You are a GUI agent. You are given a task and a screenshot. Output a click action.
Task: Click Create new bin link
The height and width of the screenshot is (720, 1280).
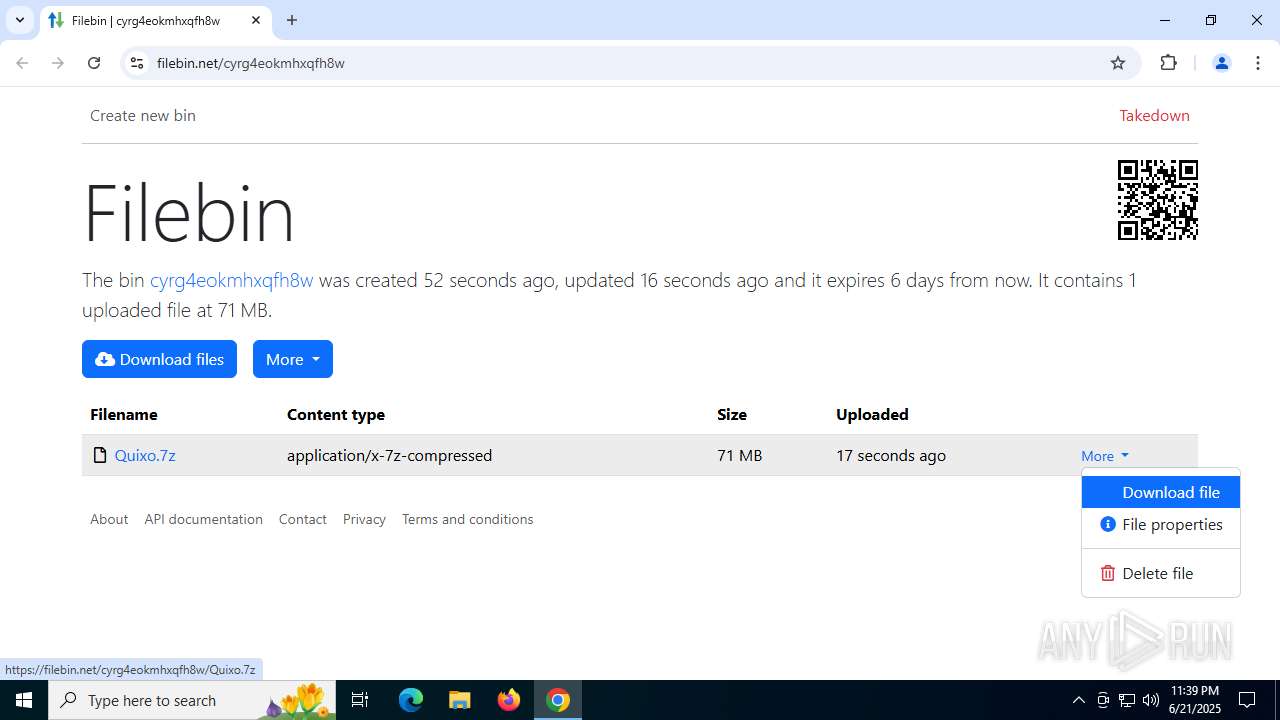click(x=143, y=115)
